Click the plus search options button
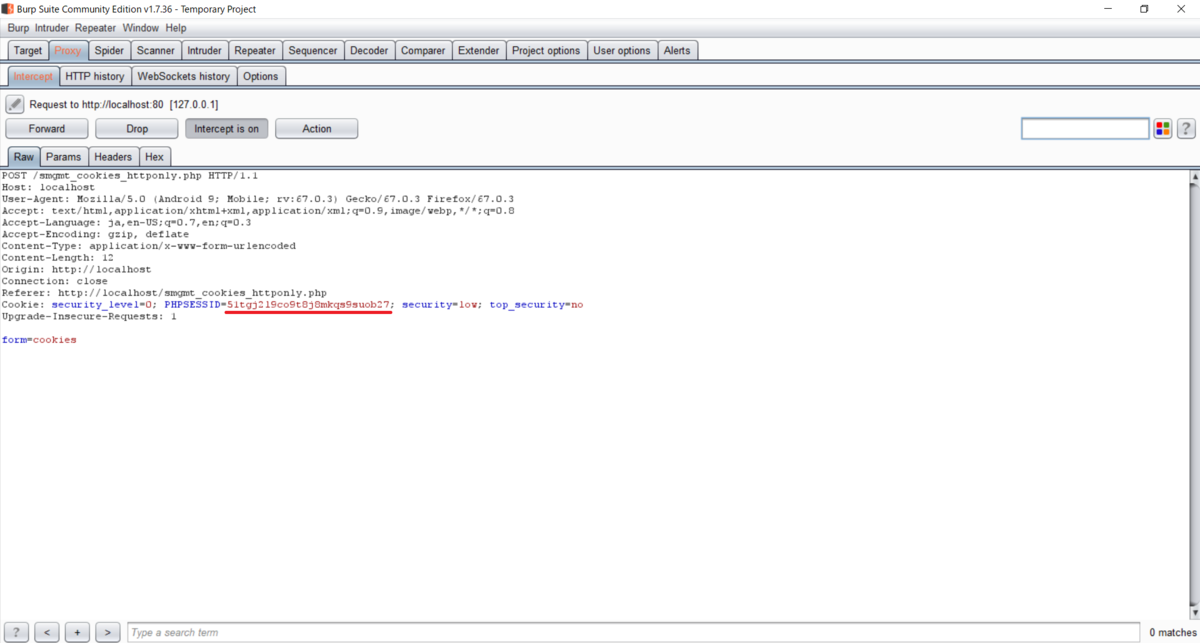Screen dimensions: 1200x643 tap(77, 632)
